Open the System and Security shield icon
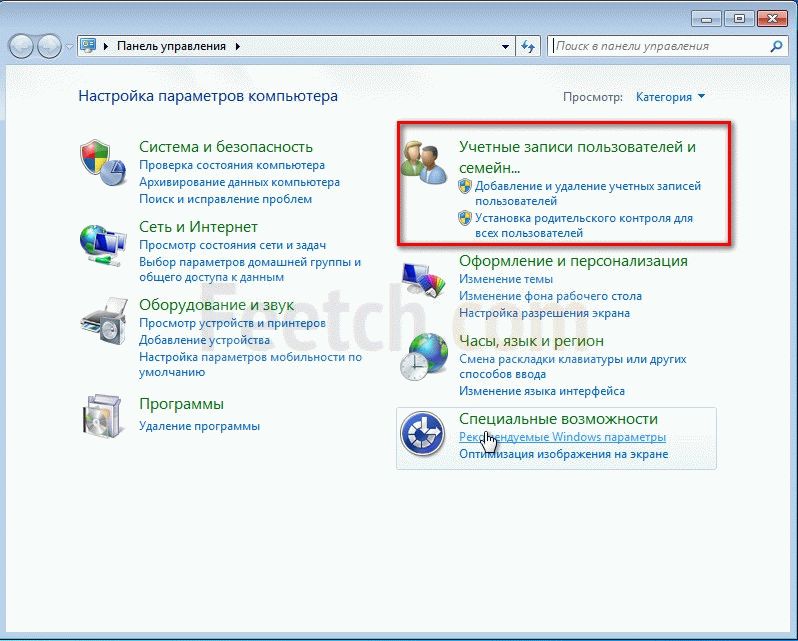The width and height of the screenshot is (798, 641). coord(103,162)
